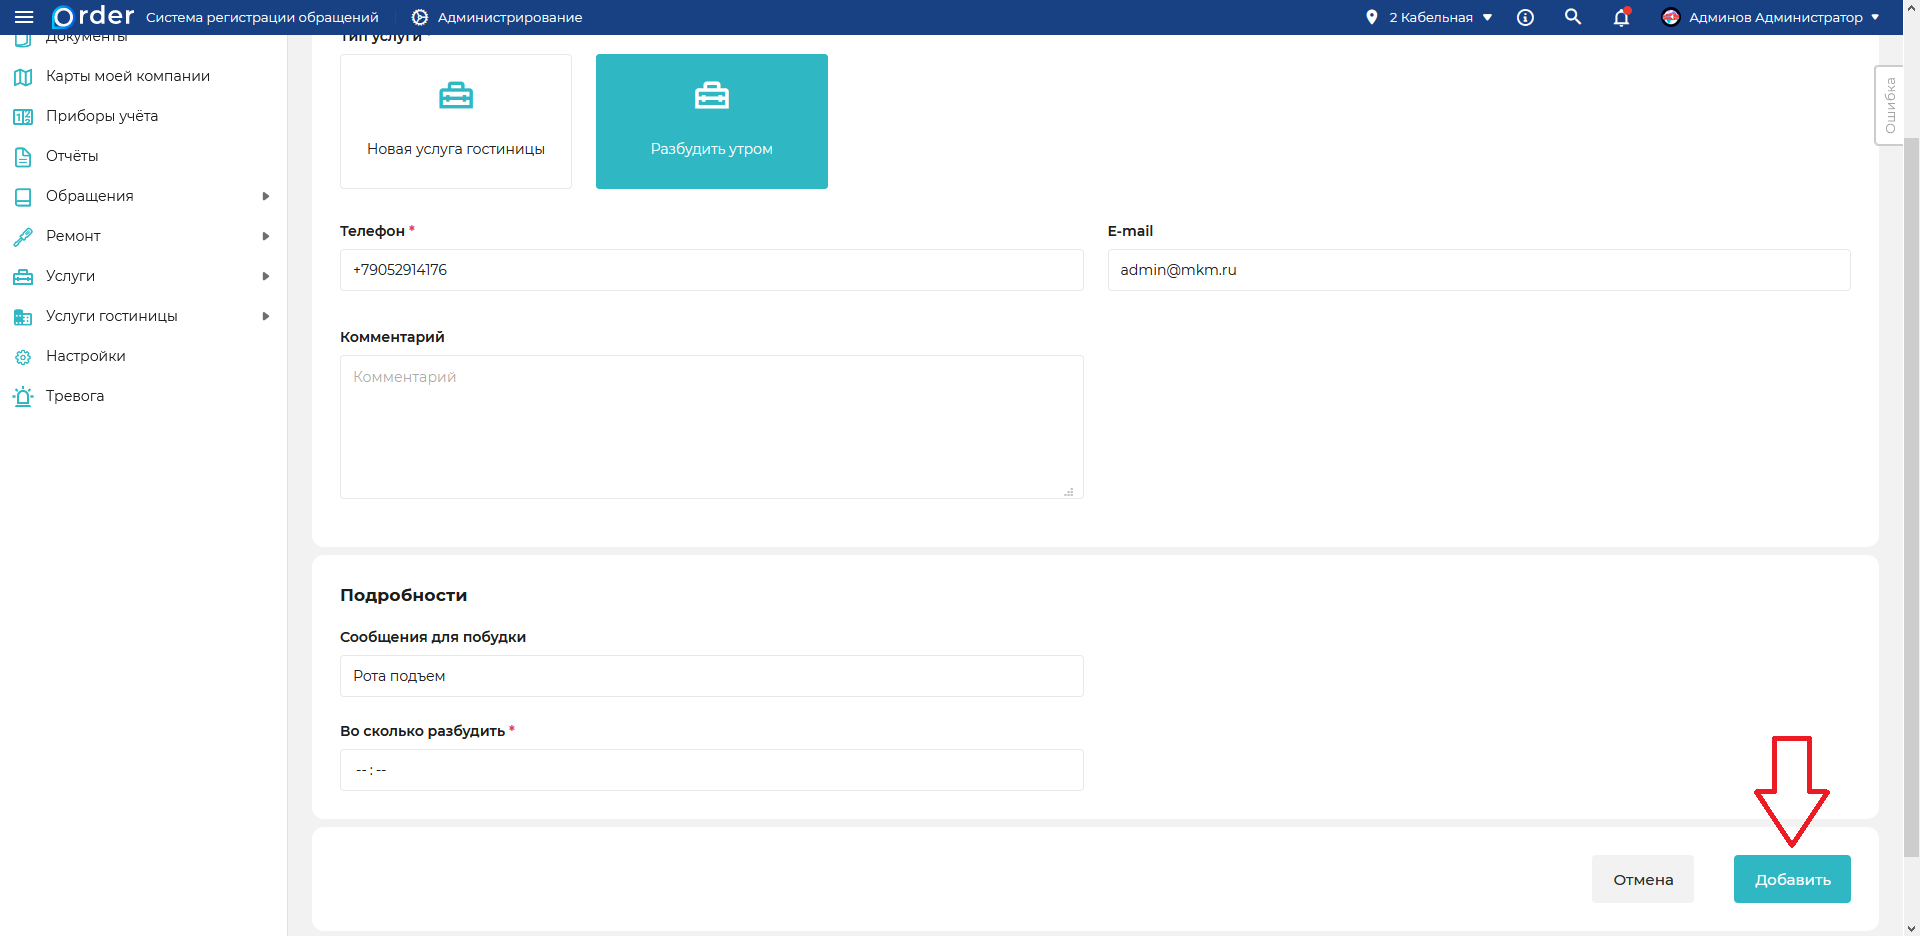Open the 2 Кабельная location dropdown
This screenshot has width=1920, height=936.
tap(1429, 17)
